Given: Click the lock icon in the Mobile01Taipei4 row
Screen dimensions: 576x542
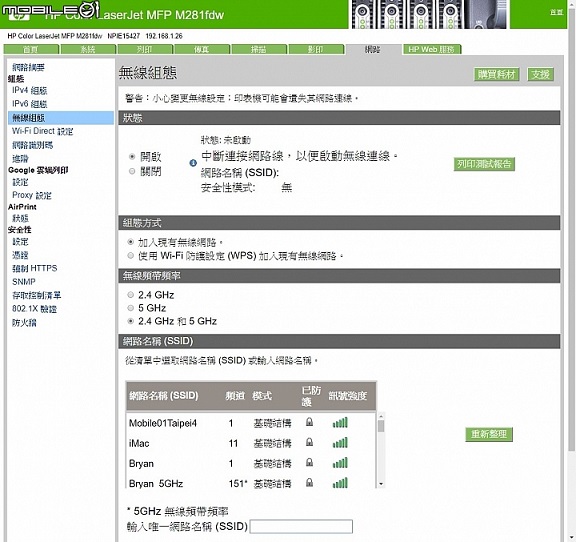Looking at the screenshot, I should coord(310,422).
